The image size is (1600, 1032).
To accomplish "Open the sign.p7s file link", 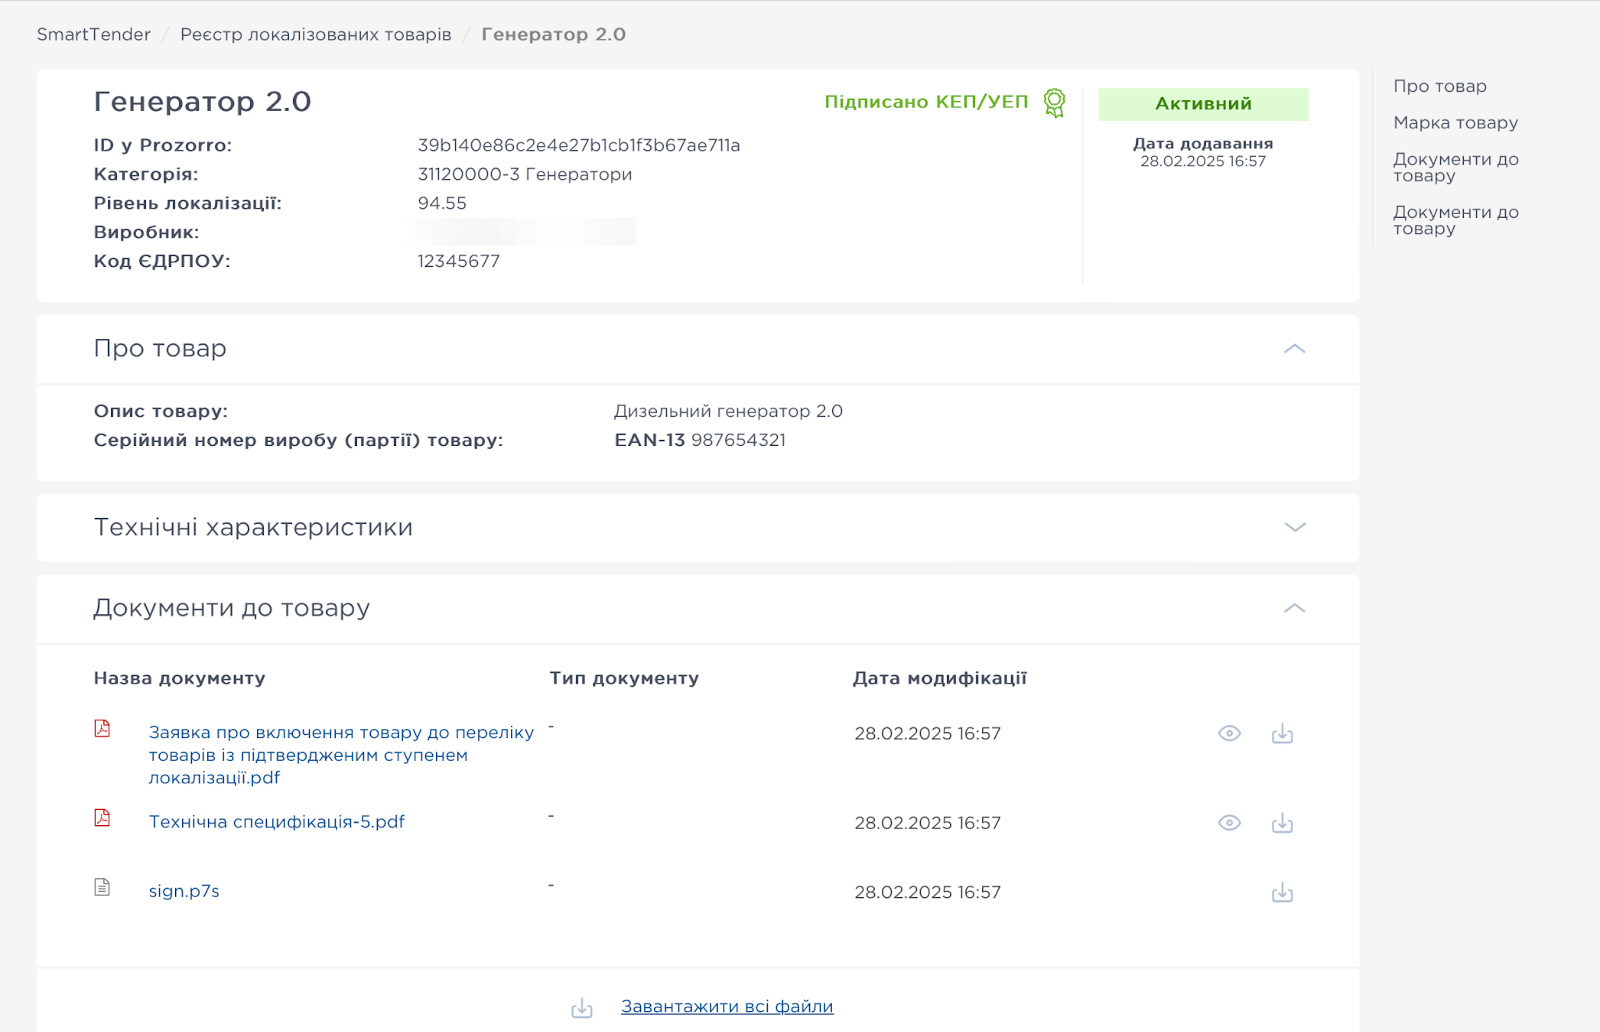I will click(184, 891).
